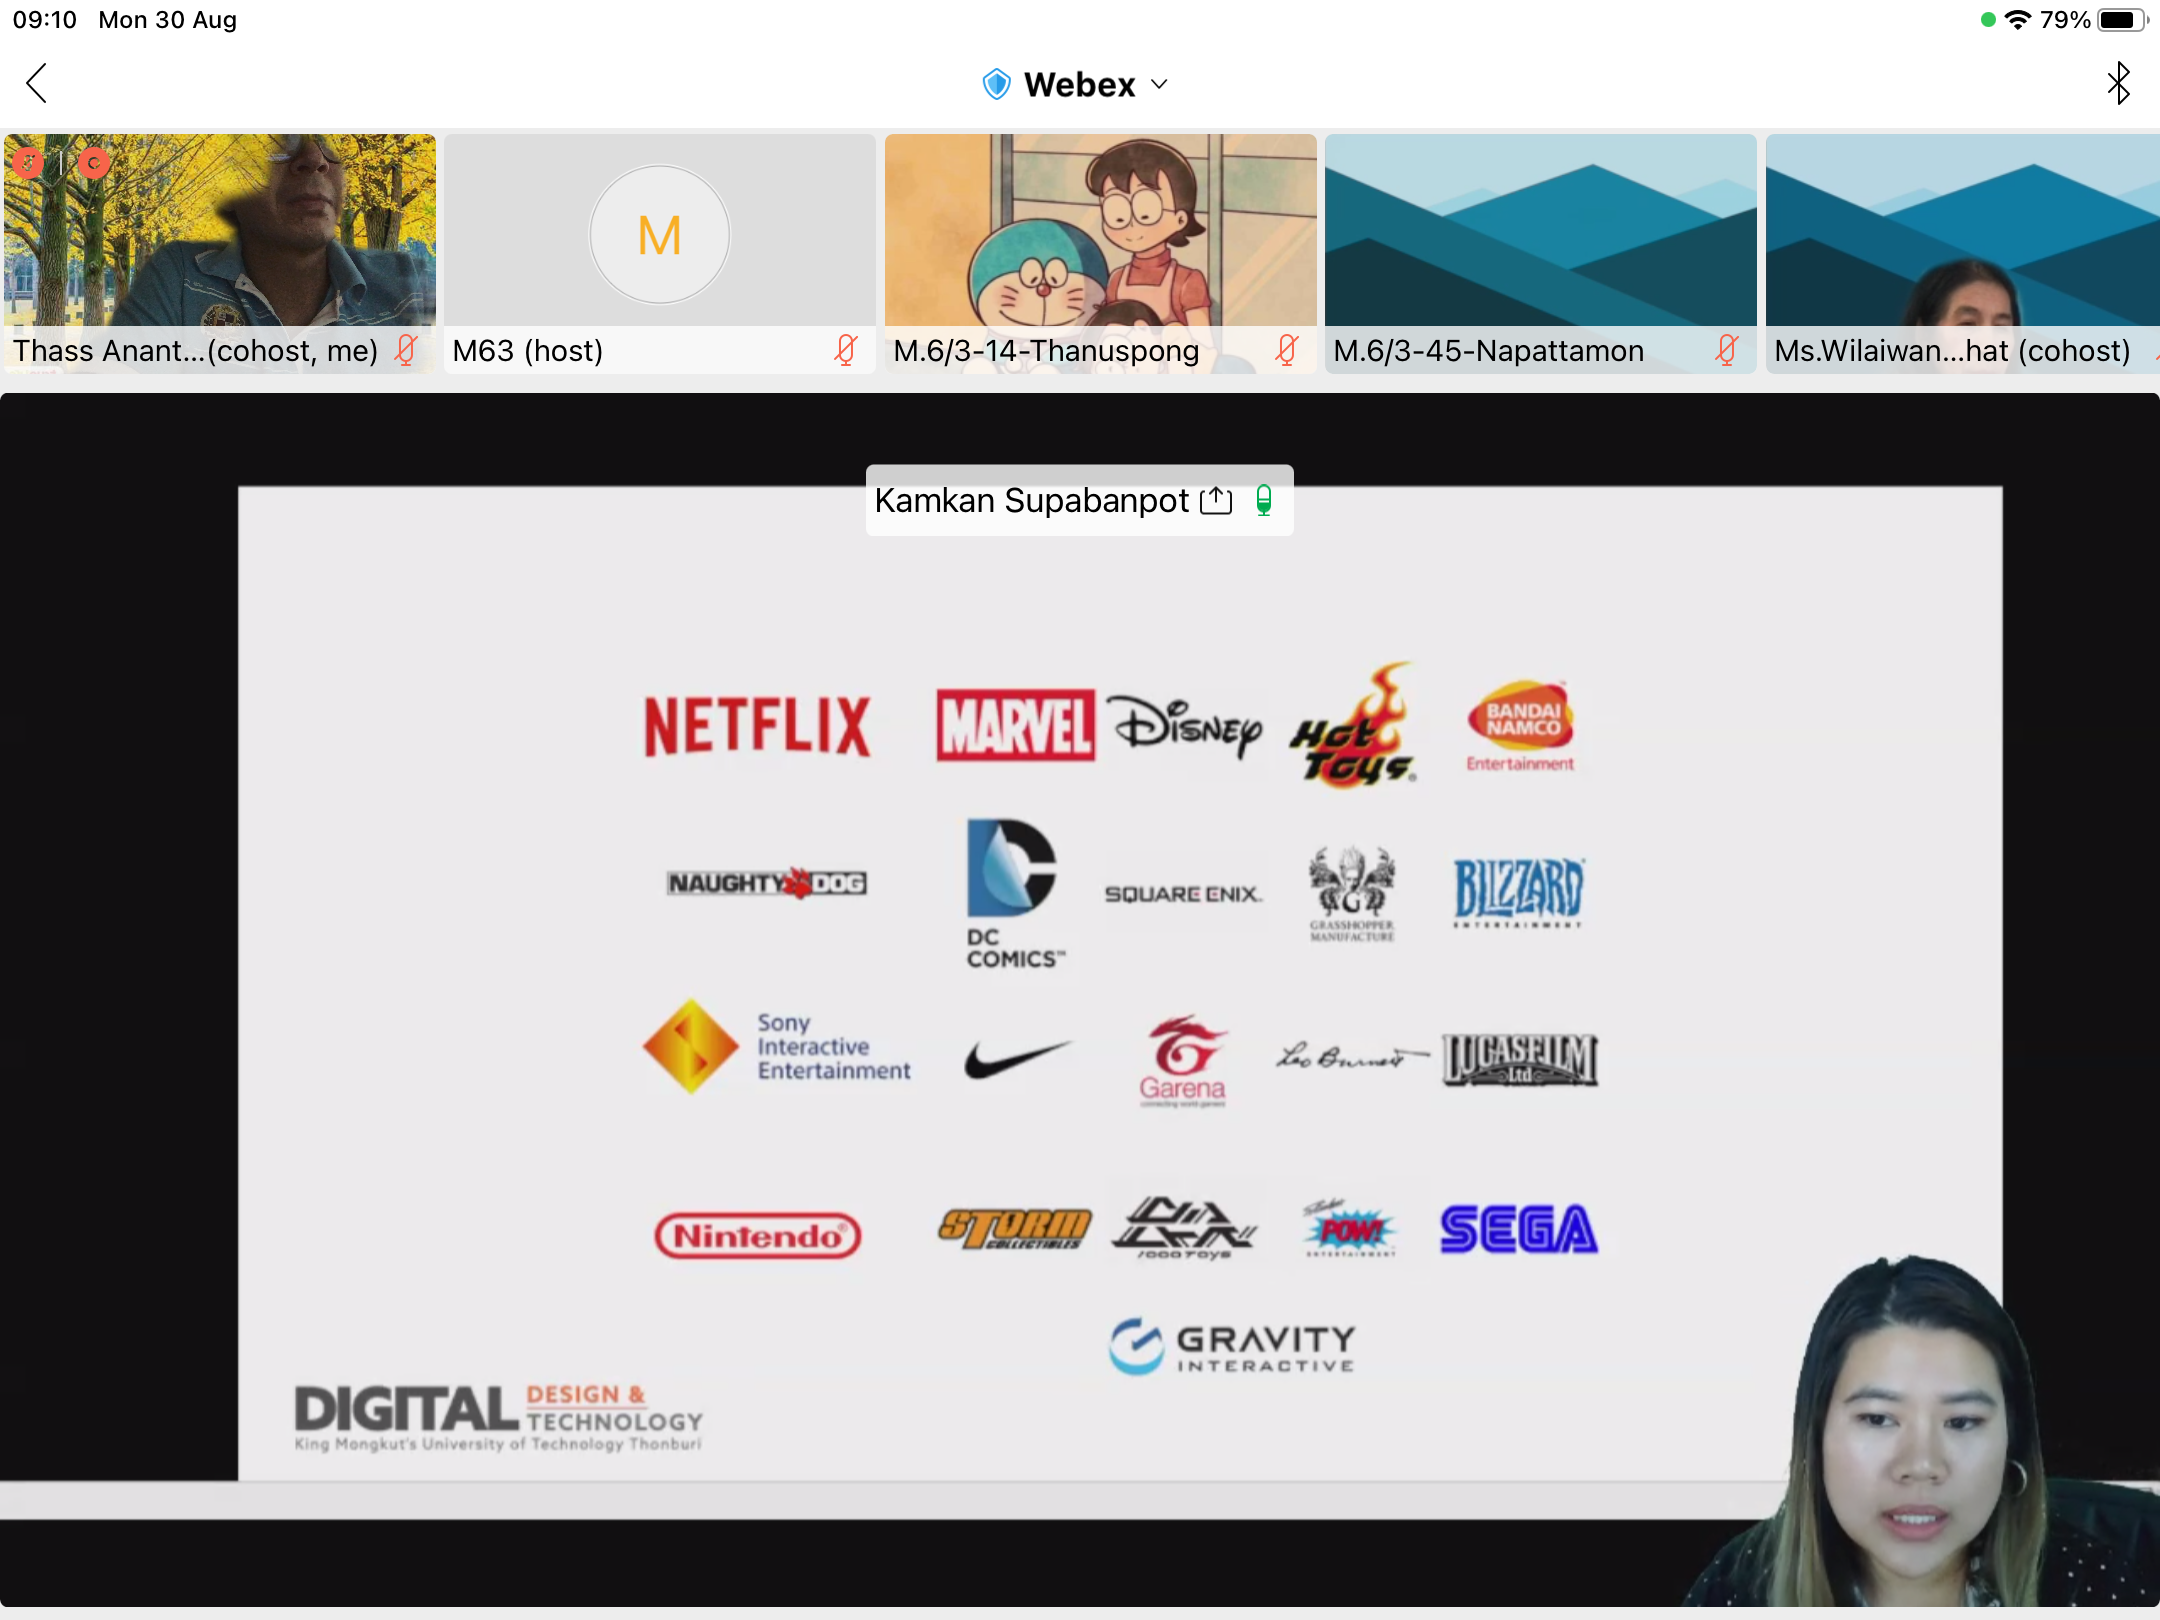The height and width of the screenshot is (1620, 2160).
Task: Tap the 1000 Toys logo
Action: coord(1184,1228)
